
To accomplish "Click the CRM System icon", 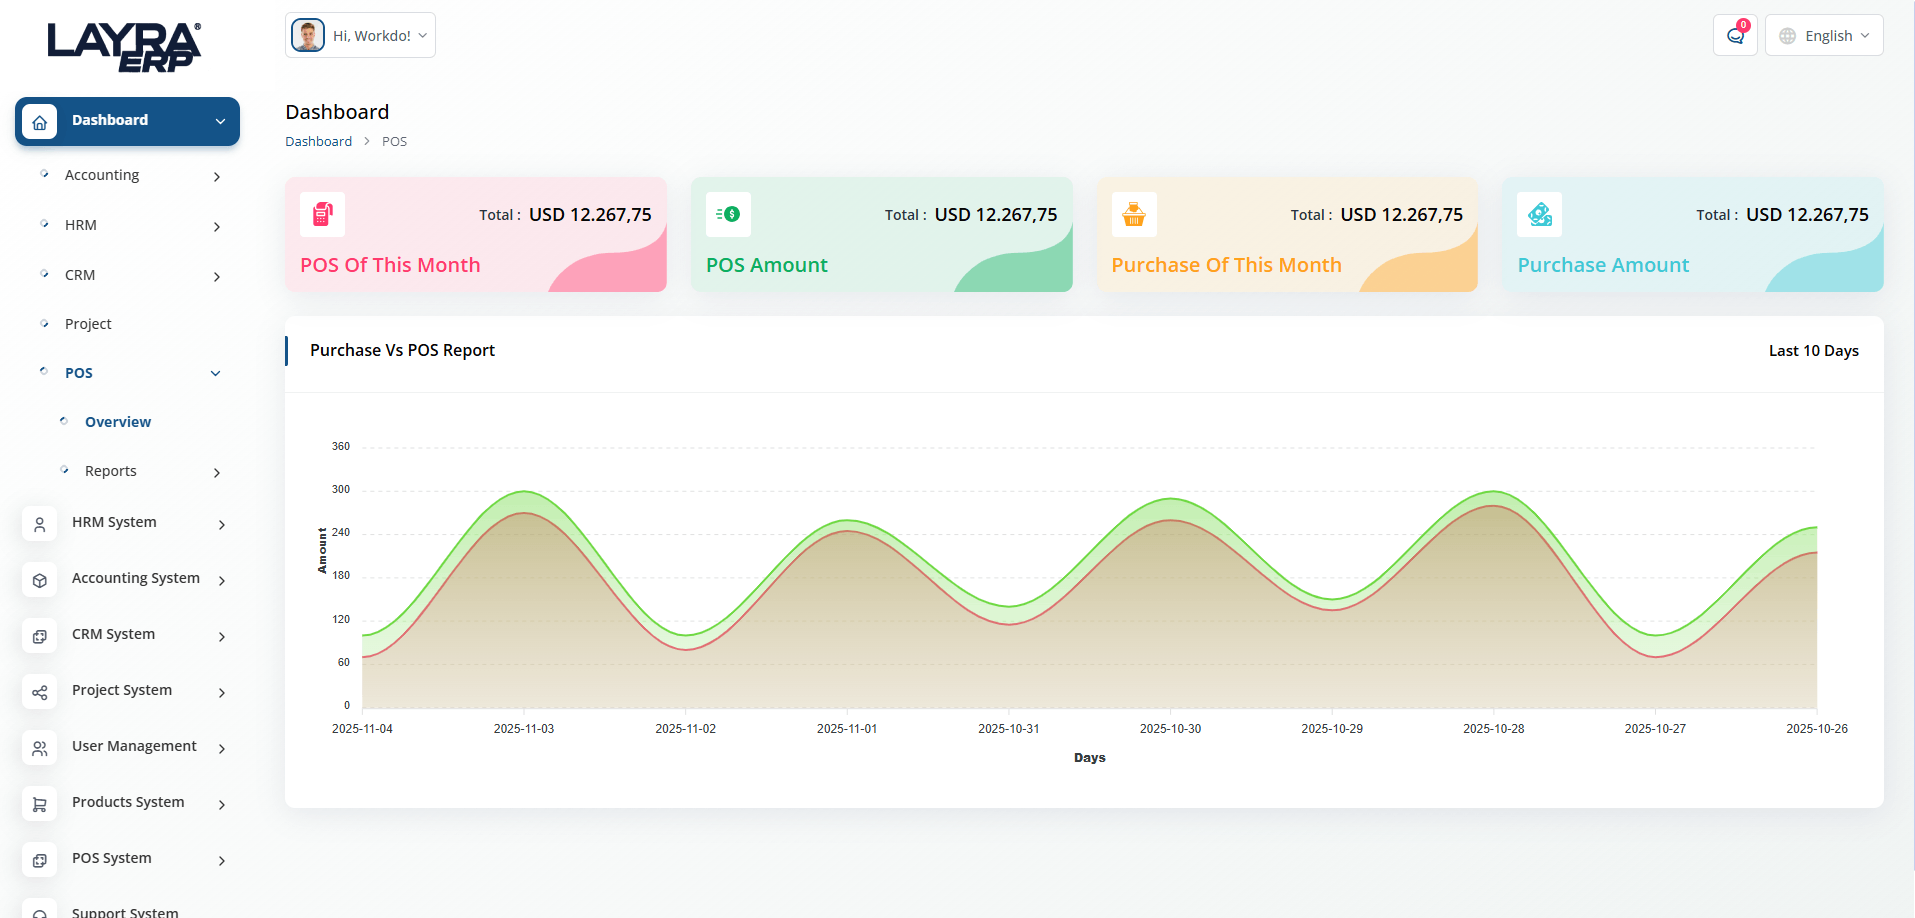I will coord(40,636).
